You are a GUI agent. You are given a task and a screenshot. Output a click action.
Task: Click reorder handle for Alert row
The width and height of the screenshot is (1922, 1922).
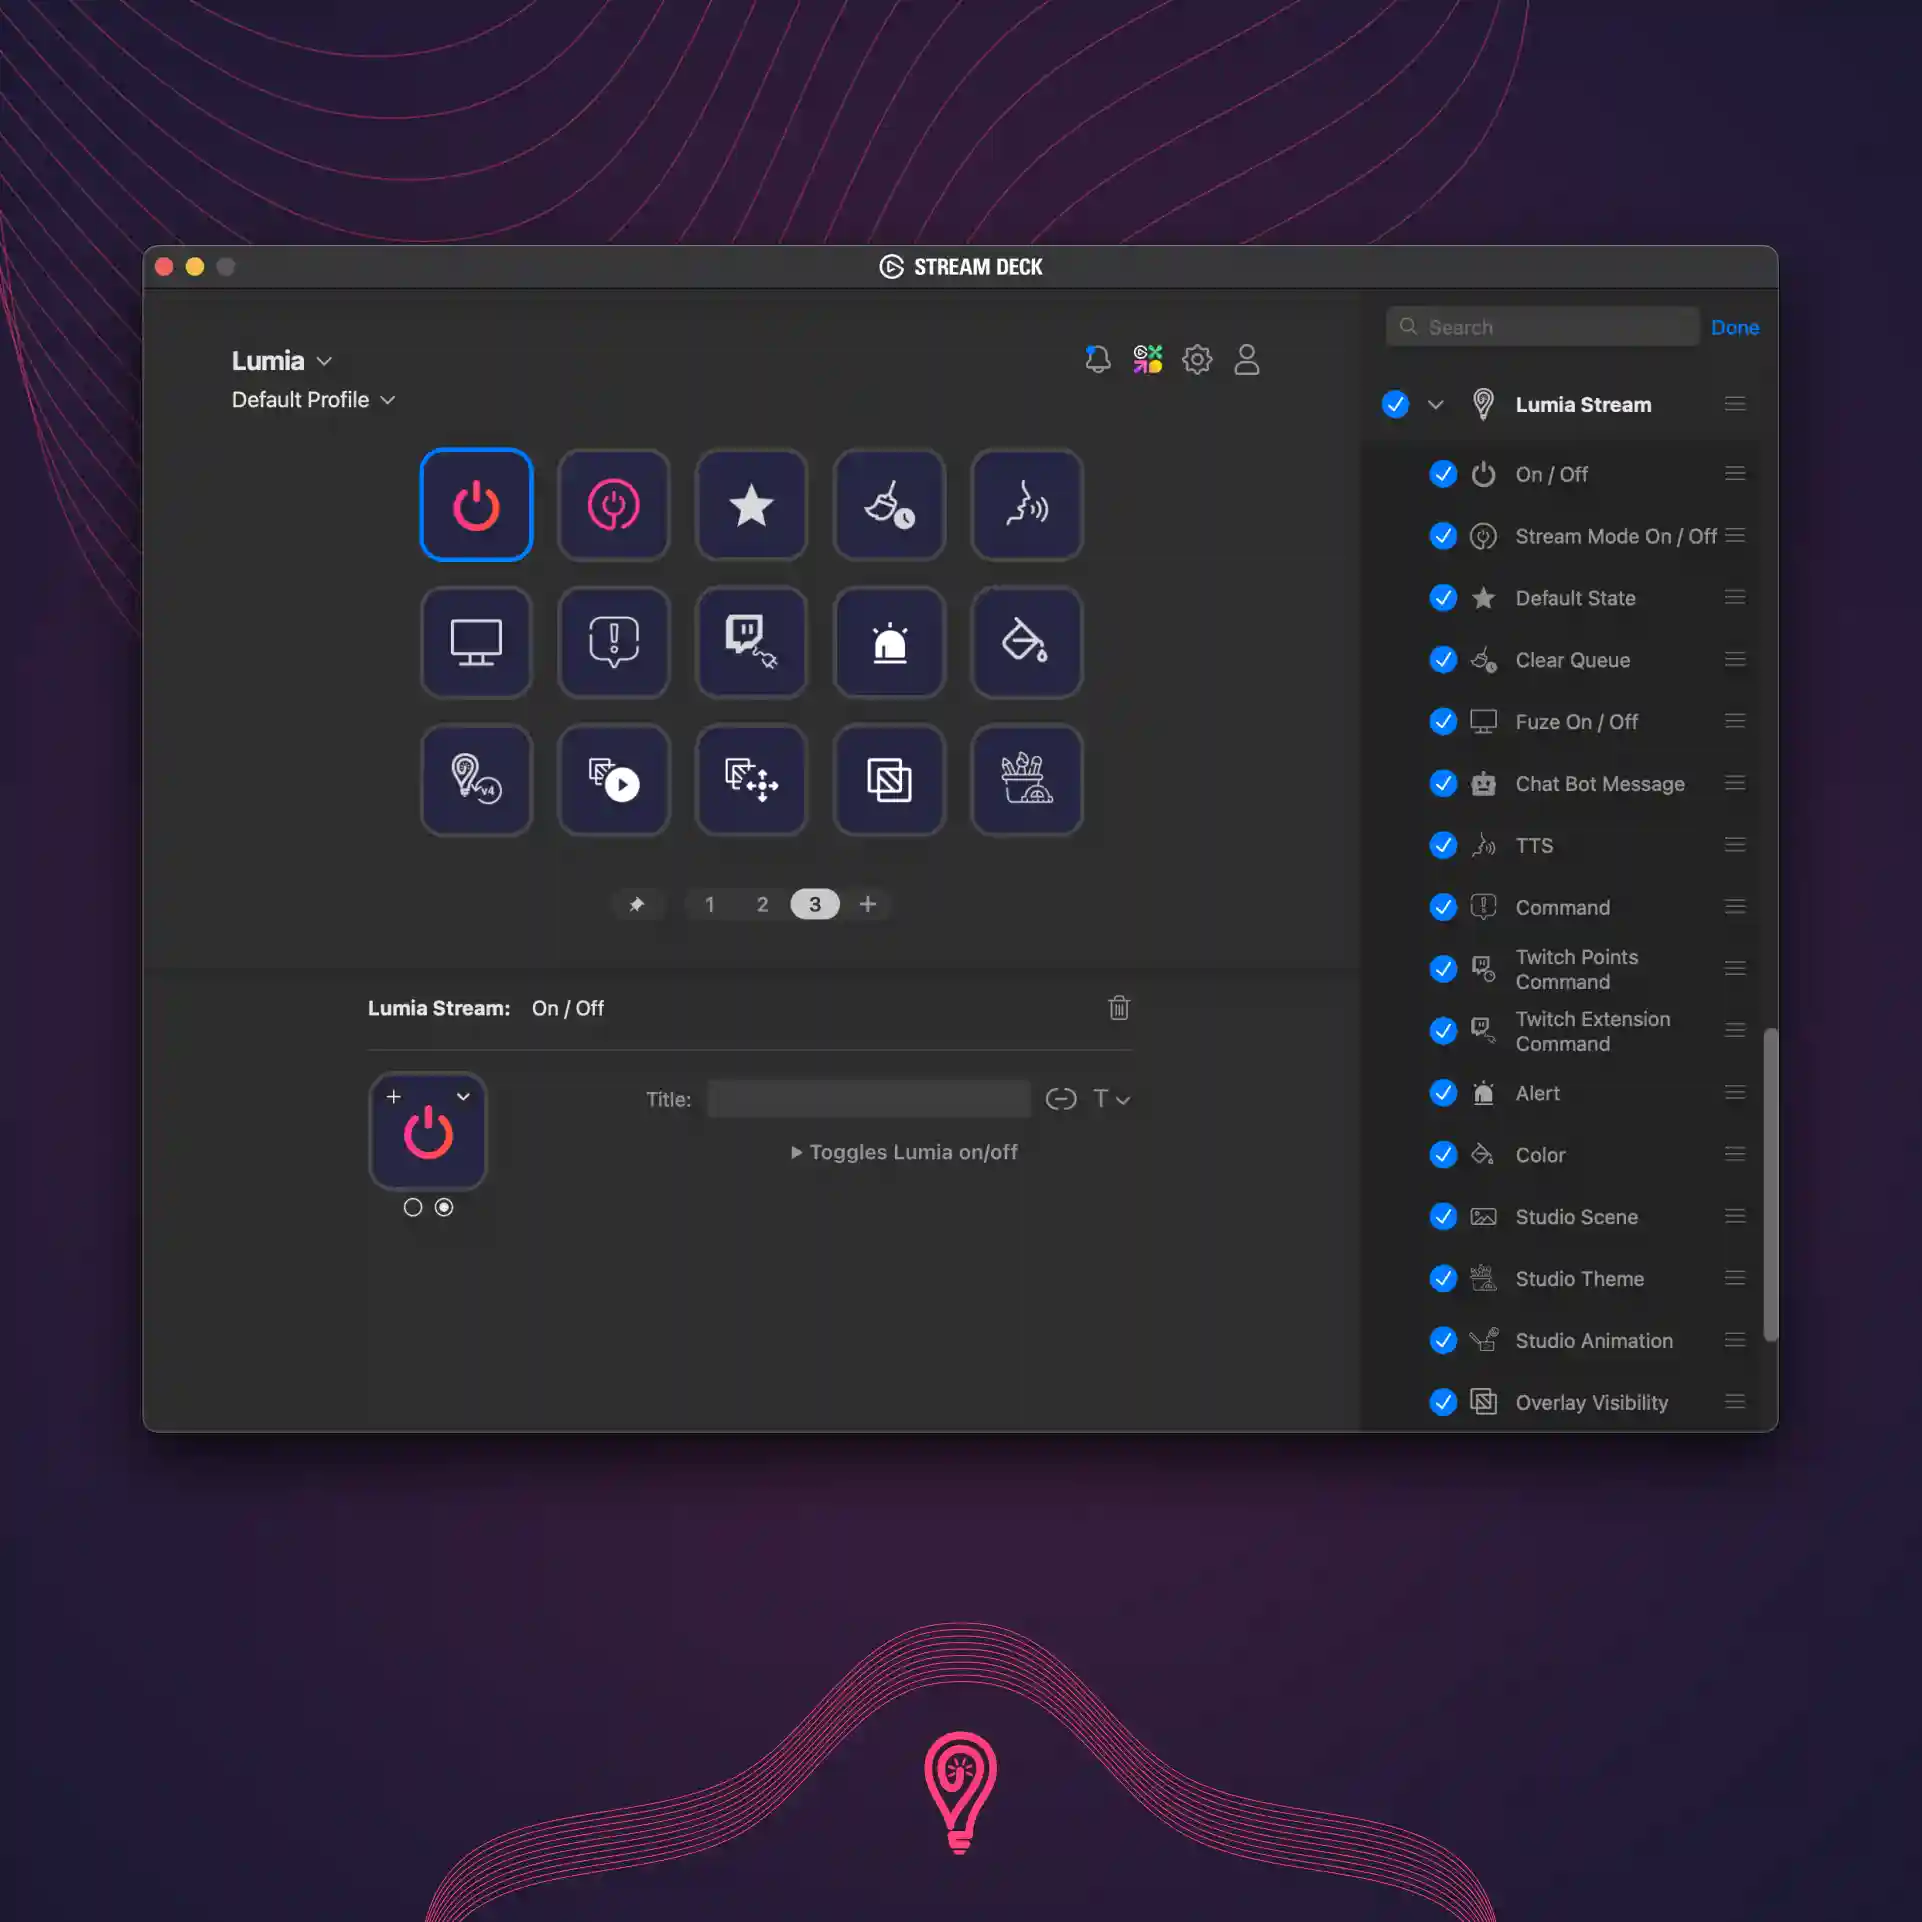[x=1735, y=1093]
